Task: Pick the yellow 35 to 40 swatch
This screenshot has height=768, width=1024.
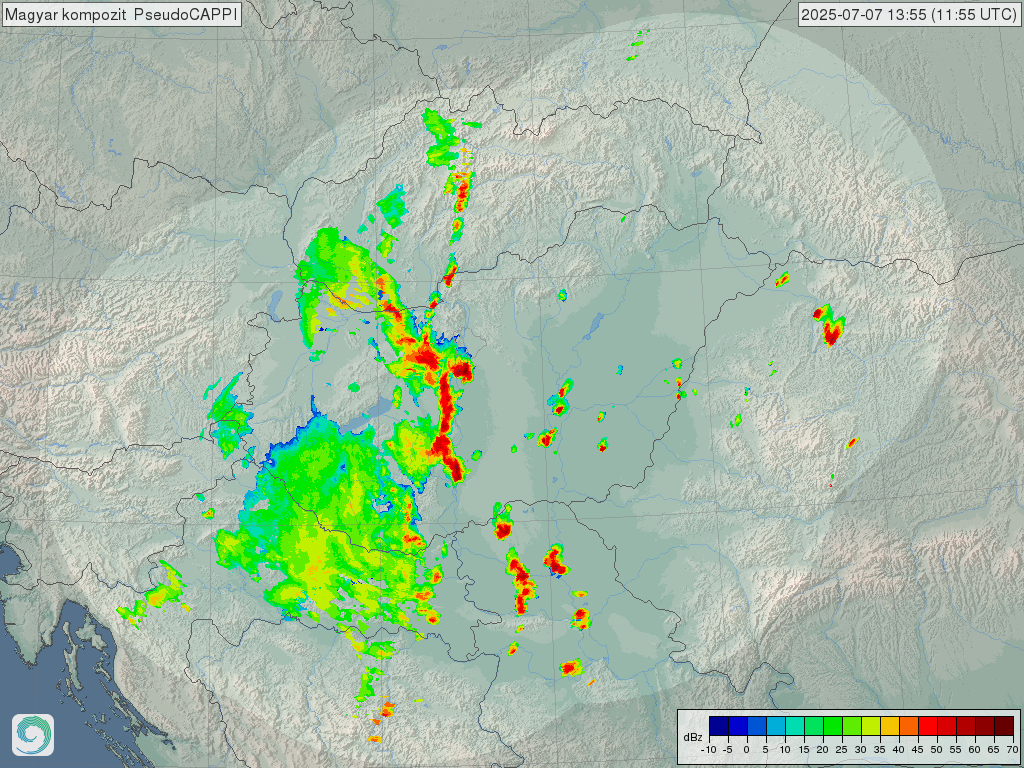Action: 890,726
